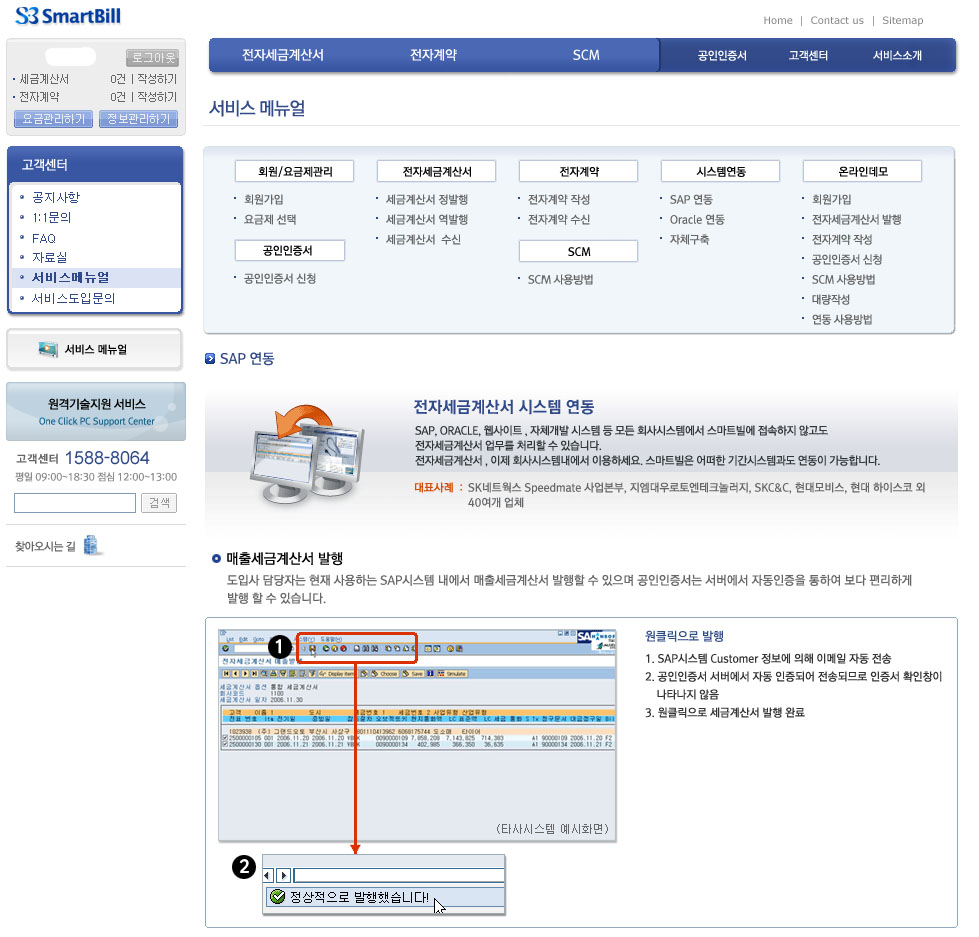Click the 로그아웃 button
The image size is (979, 937).
point(152,58)
